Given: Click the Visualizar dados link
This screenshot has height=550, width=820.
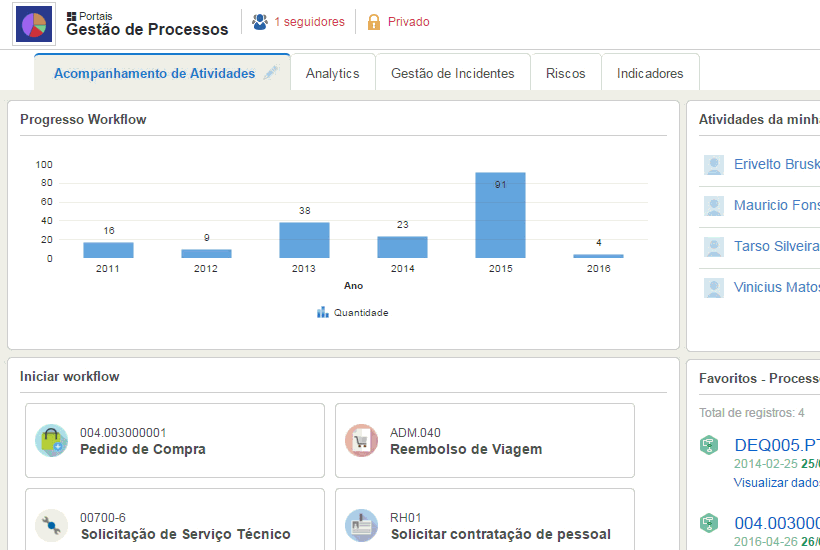Looking at the screenshot, I should pos(776,482).
